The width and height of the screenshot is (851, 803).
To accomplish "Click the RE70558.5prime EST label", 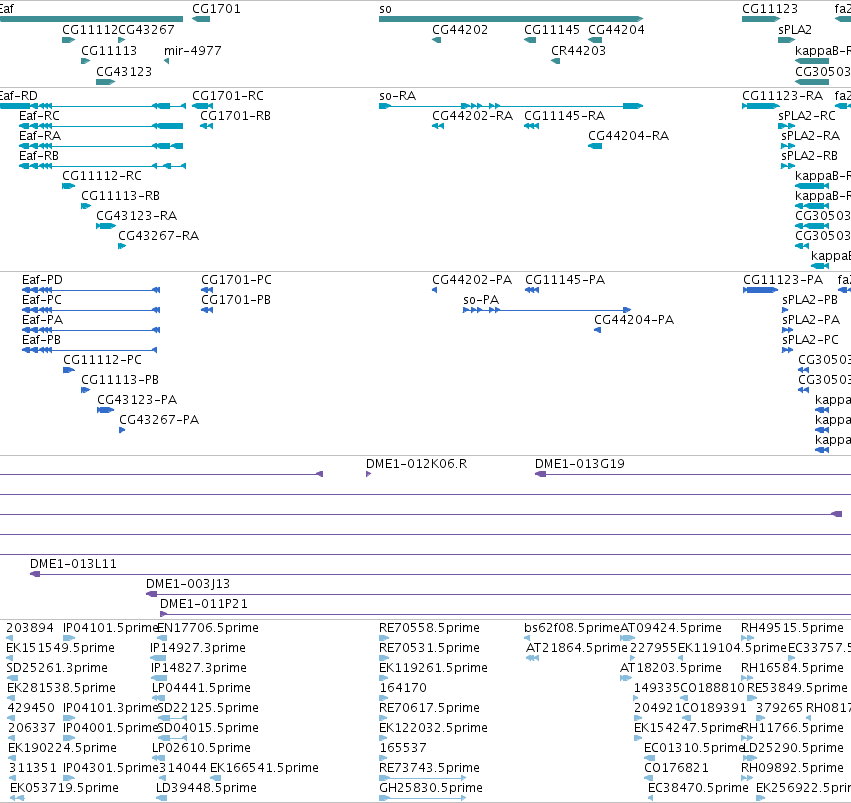I will [429, 628].
